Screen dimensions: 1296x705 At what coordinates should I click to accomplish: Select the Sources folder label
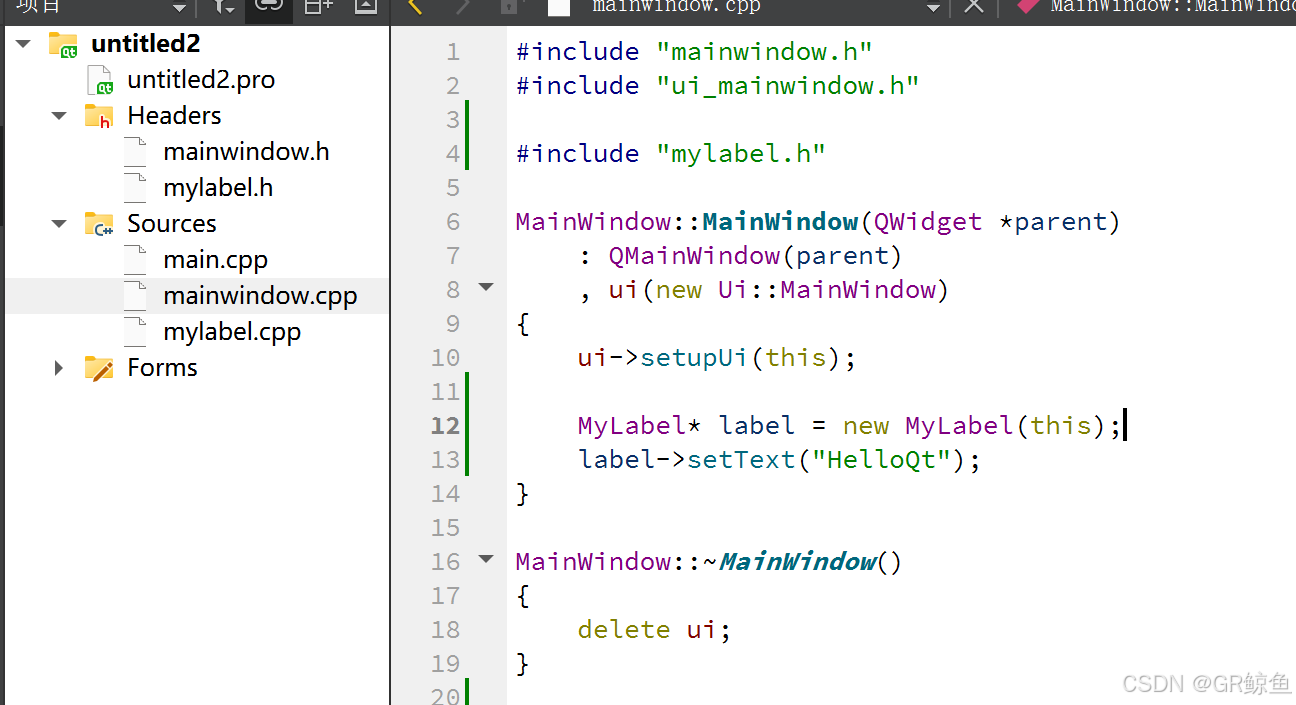[x=172, y=224]
